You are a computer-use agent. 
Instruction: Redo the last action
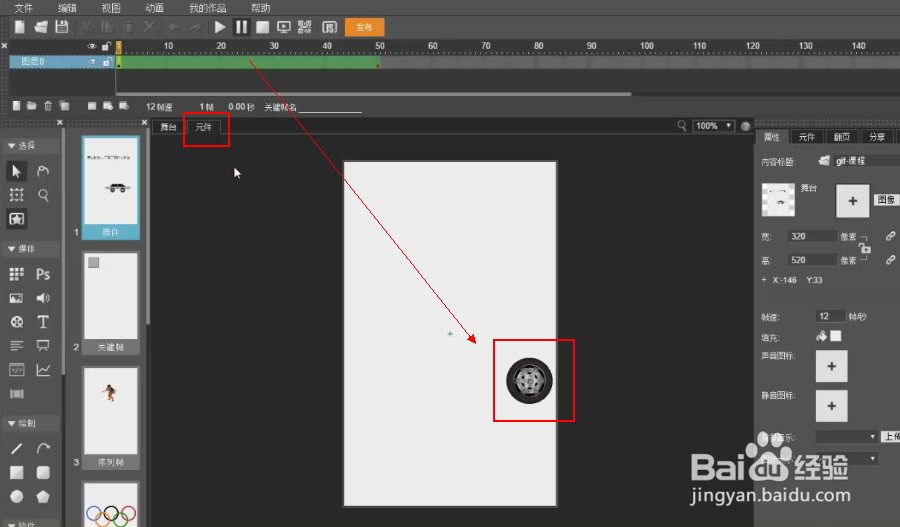[x=195, y=27]
